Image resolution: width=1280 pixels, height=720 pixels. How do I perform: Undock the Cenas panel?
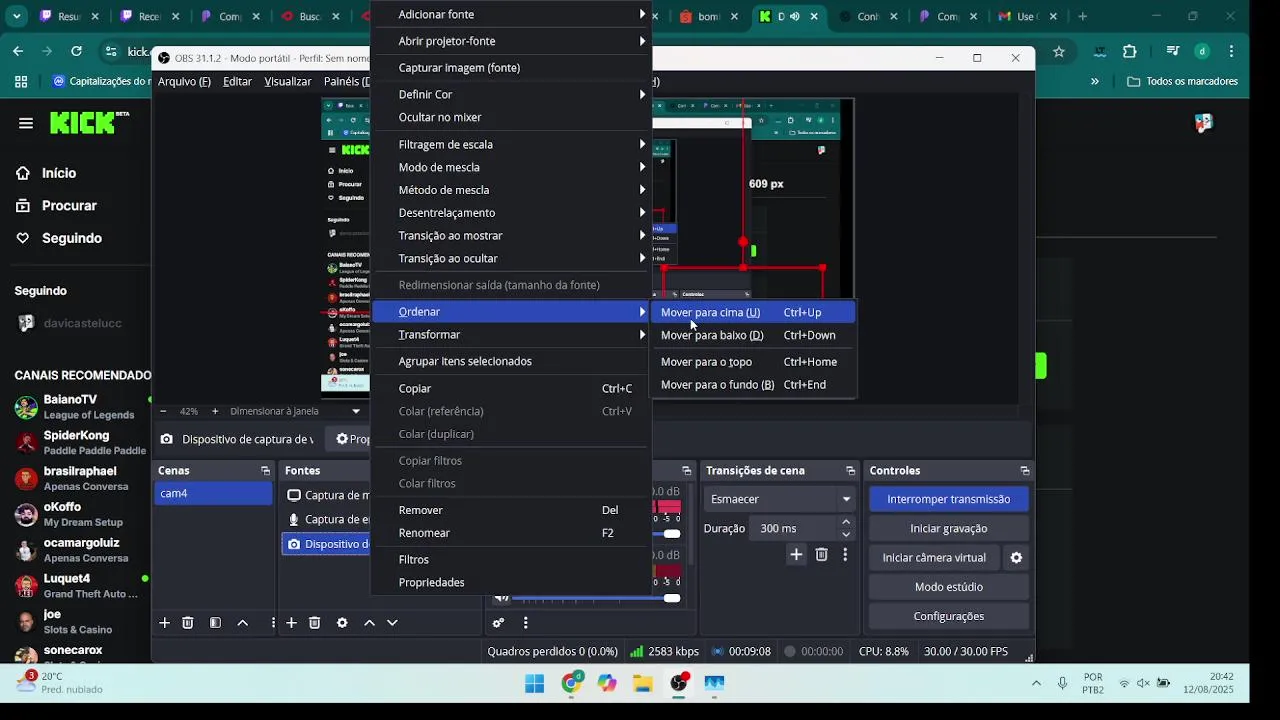coord(265,471)
